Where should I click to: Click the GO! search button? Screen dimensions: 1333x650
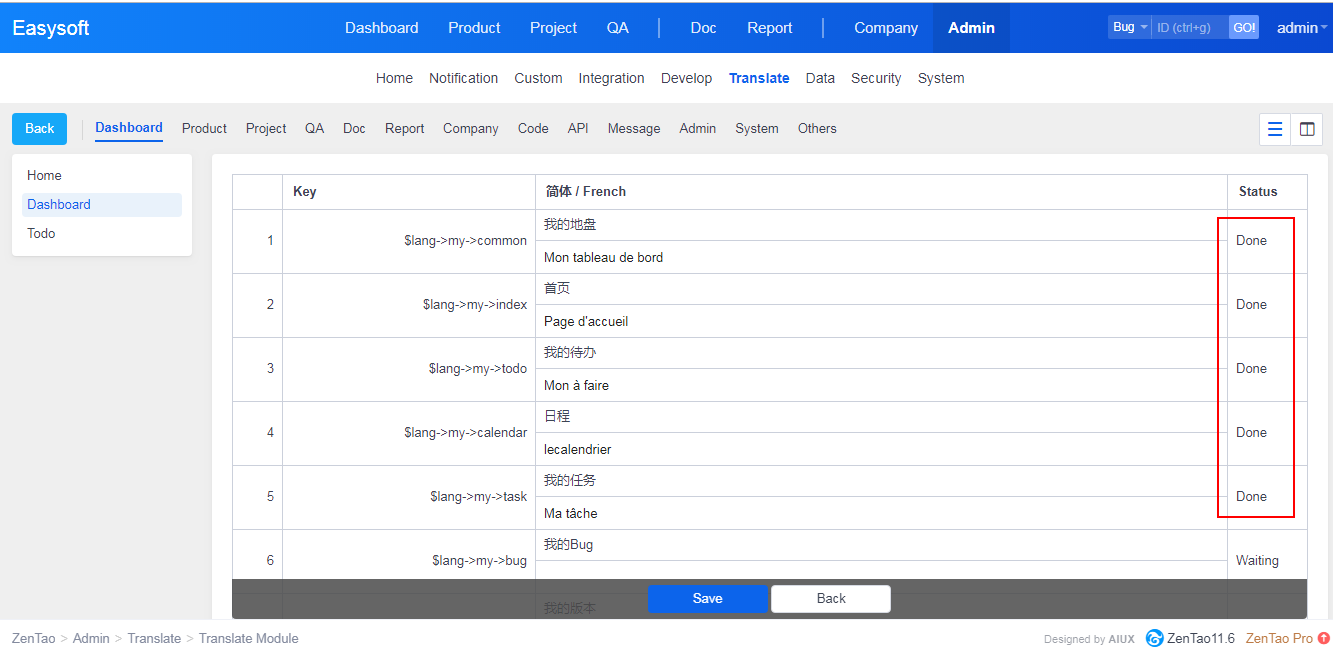point(1244,28)
